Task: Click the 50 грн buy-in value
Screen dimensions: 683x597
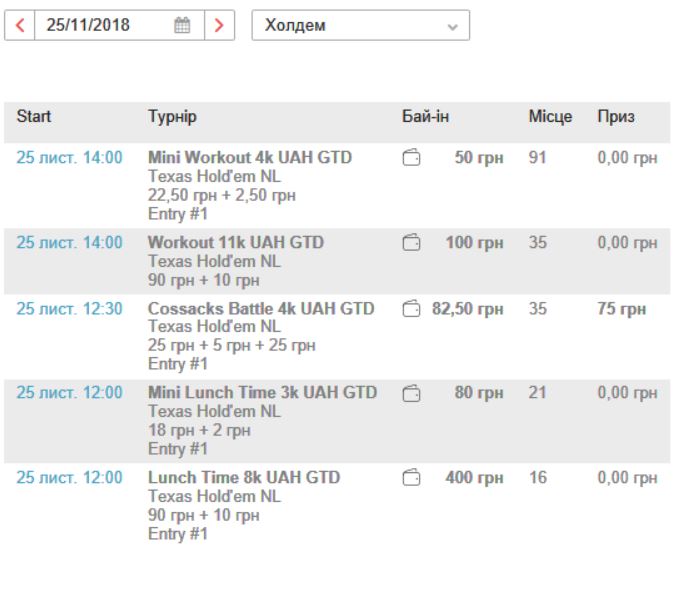Action: [479, 157]
